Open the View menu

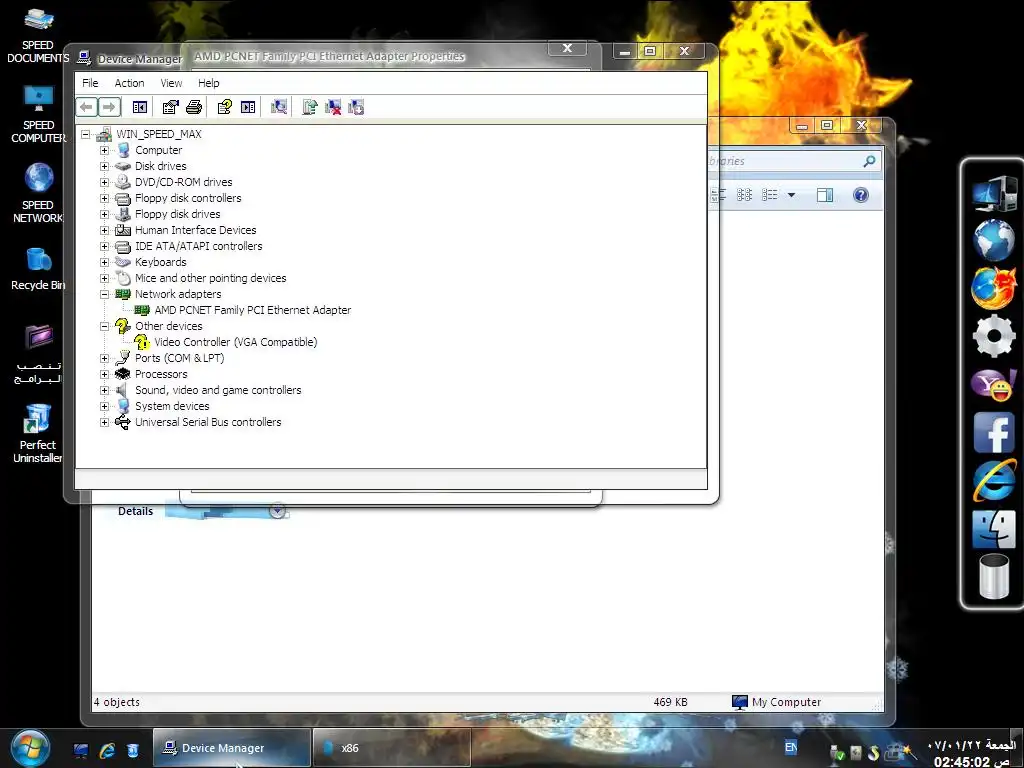[171, 83]
